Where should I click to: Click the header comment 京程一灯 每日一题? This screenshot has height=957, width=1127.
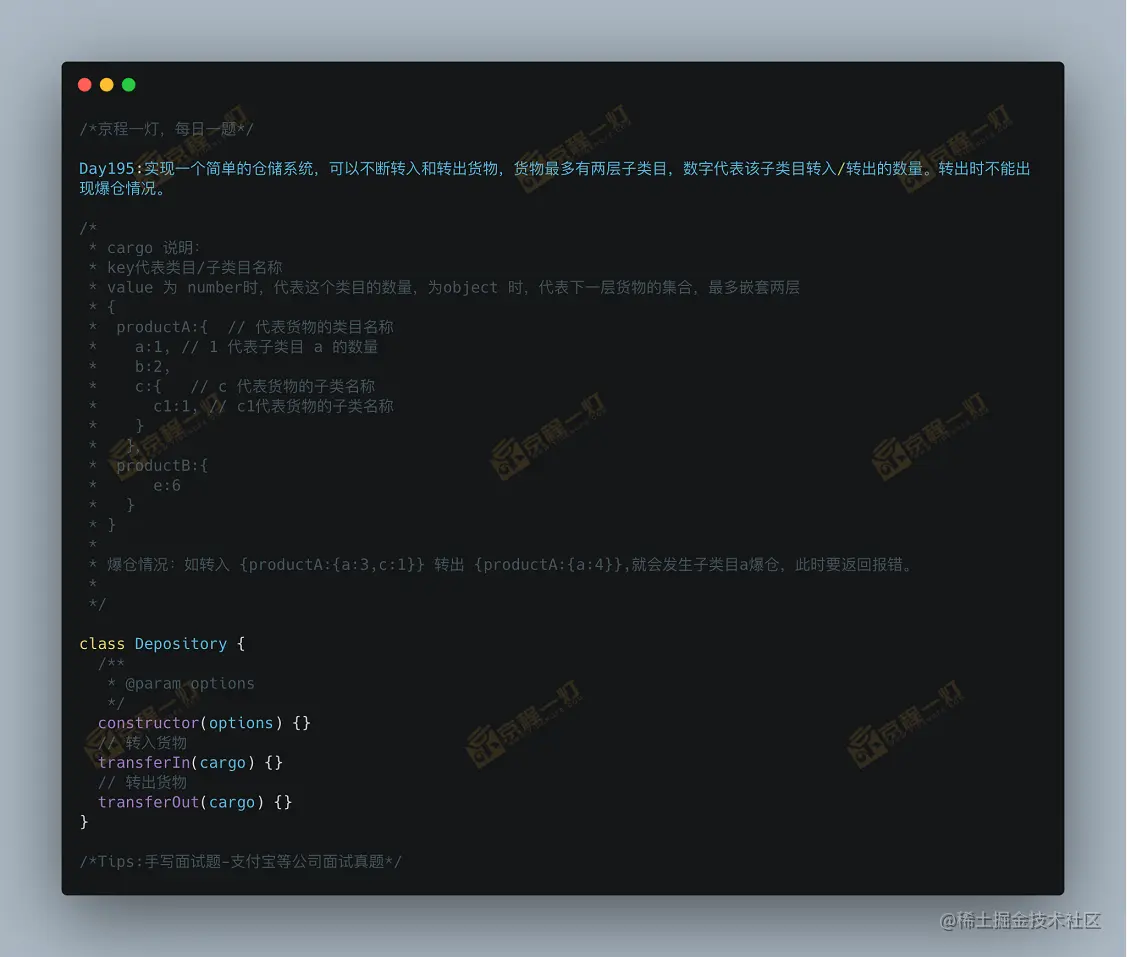[x=166, y=129]
